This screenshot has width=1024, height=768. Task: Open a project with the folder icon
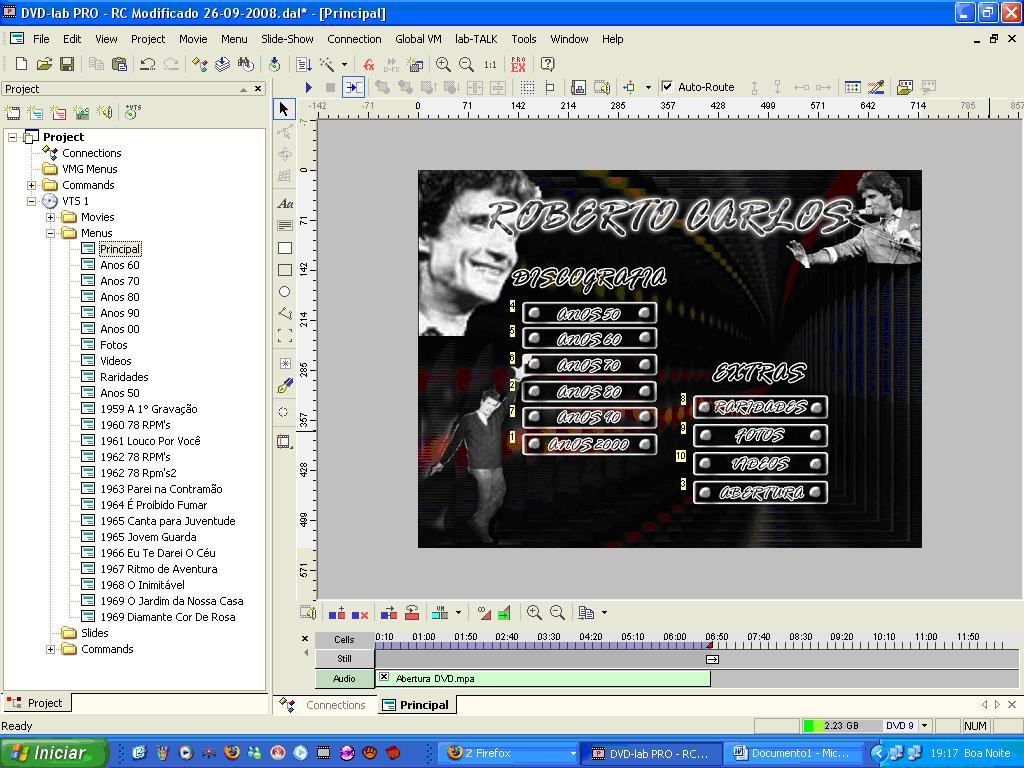(x=44, y=64)
